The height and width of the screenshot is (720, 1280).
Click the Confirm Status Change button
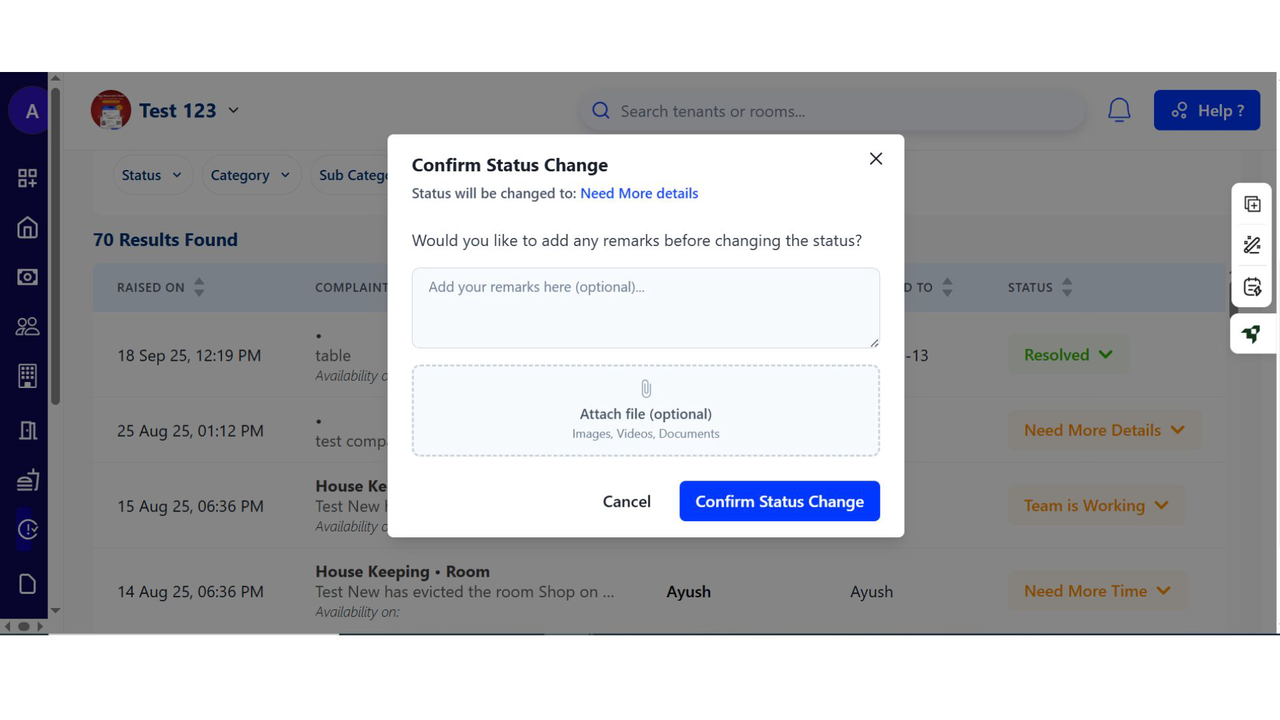click(779, 501)
